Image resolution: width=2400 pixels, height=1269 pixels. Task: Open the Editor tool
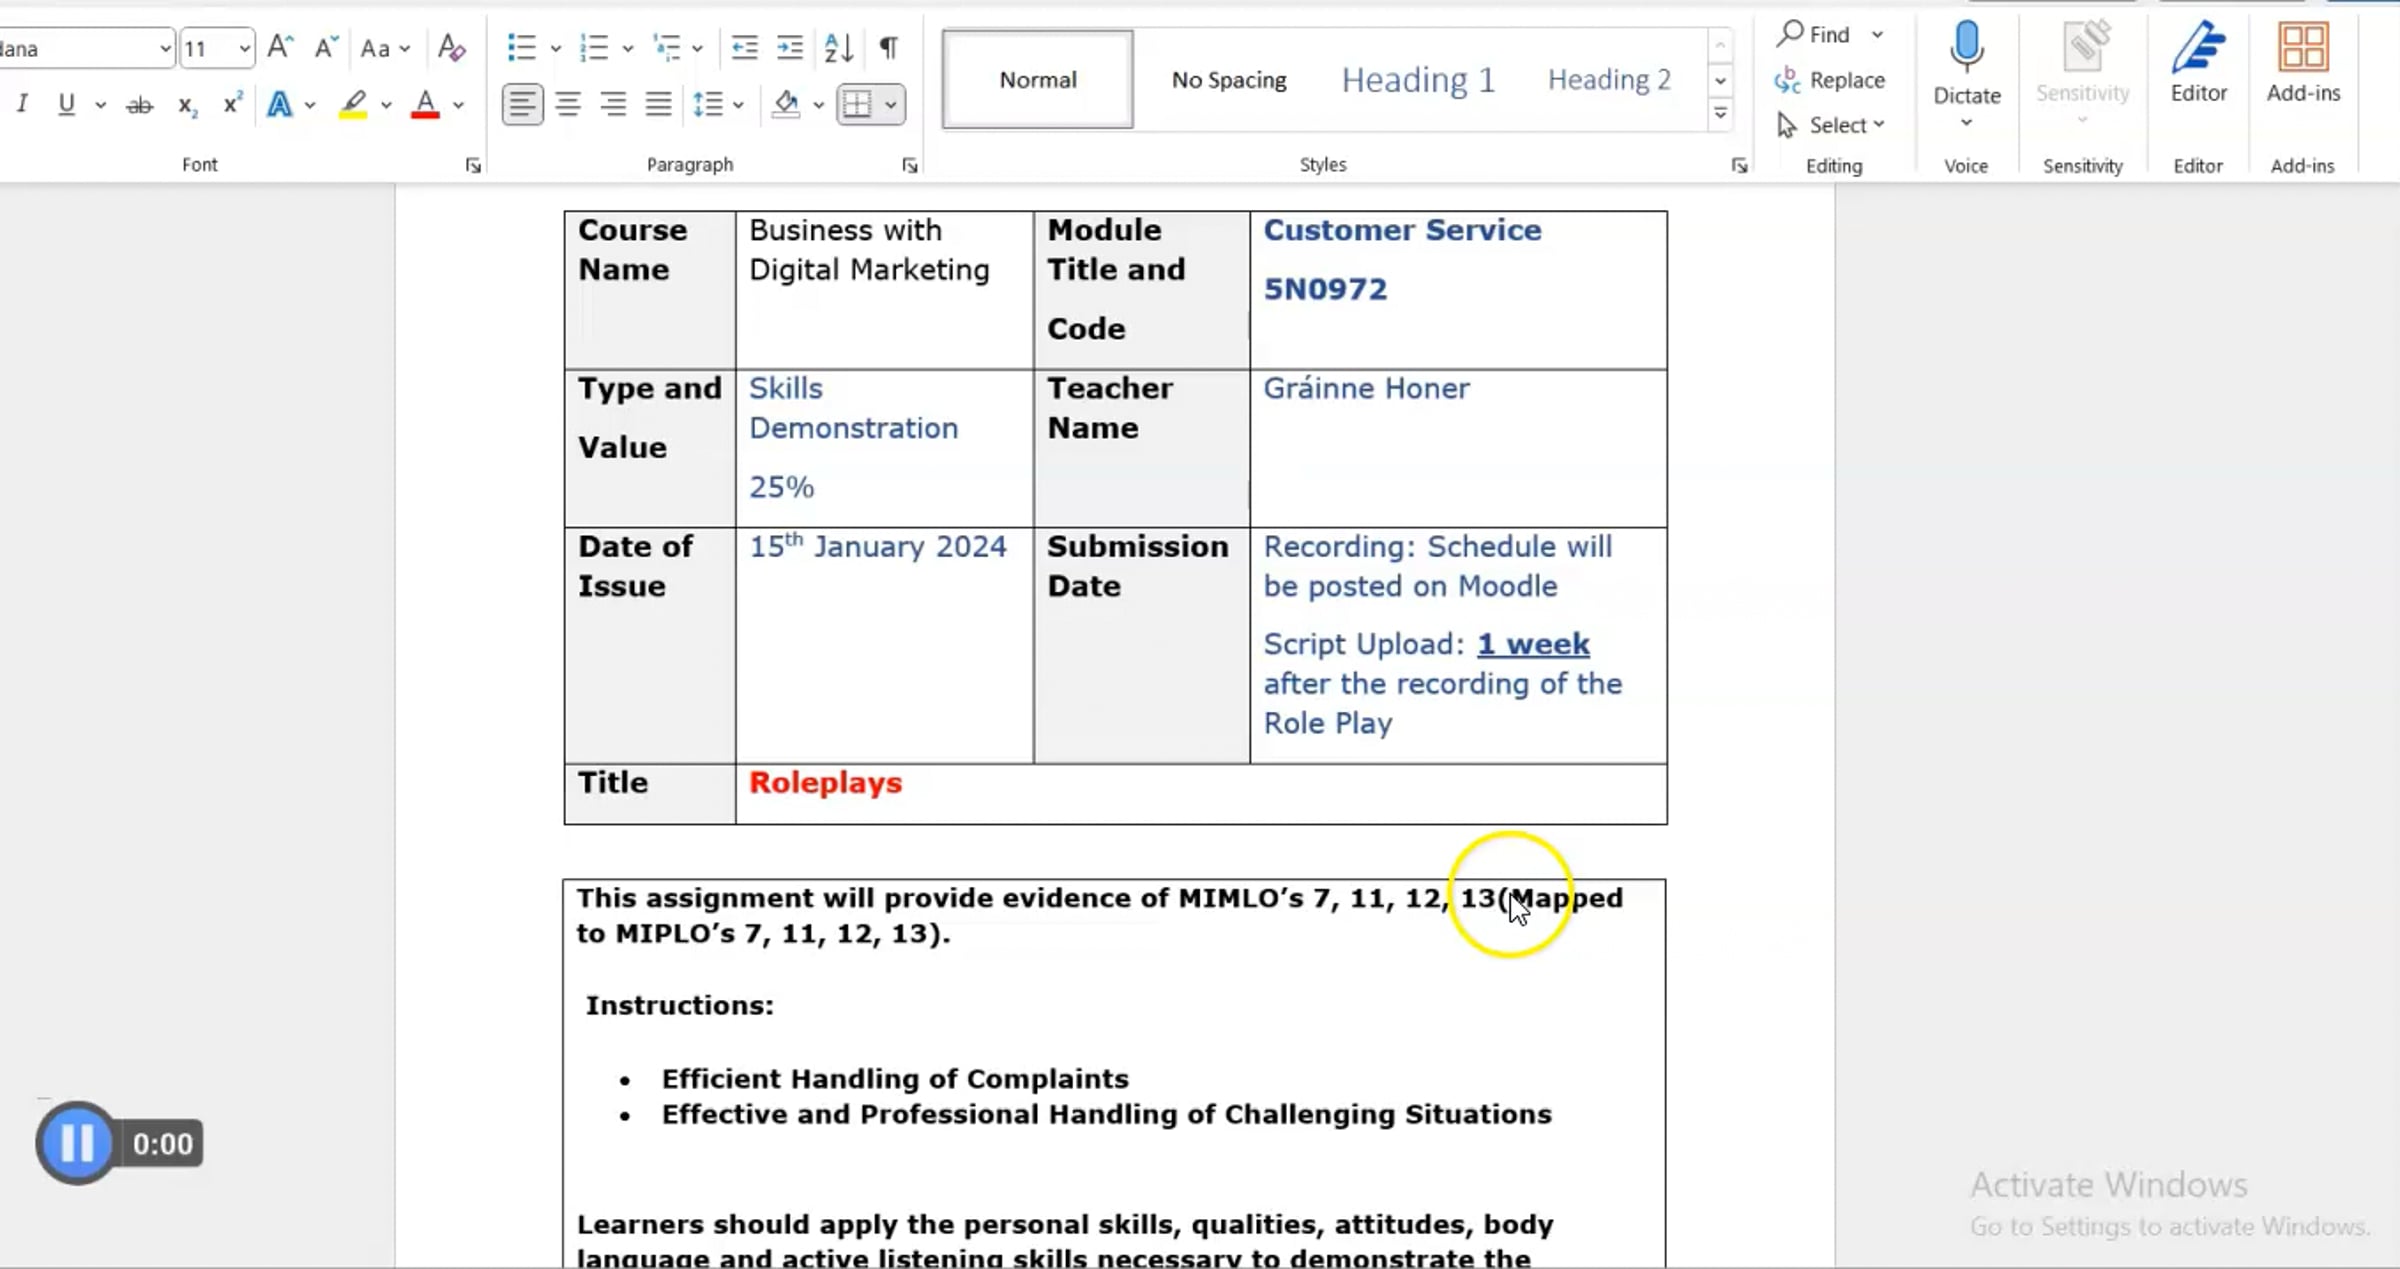(2198, 62)
